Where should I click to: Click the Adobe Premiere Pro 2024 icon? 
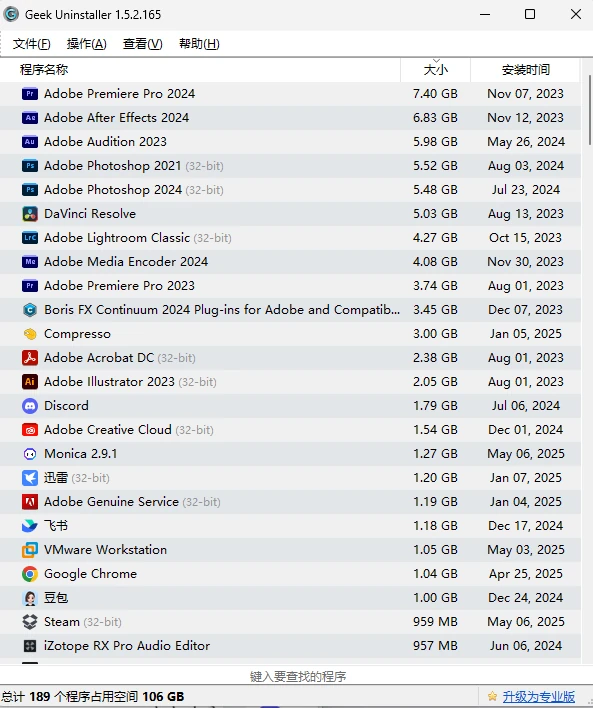tap(30, 94)
